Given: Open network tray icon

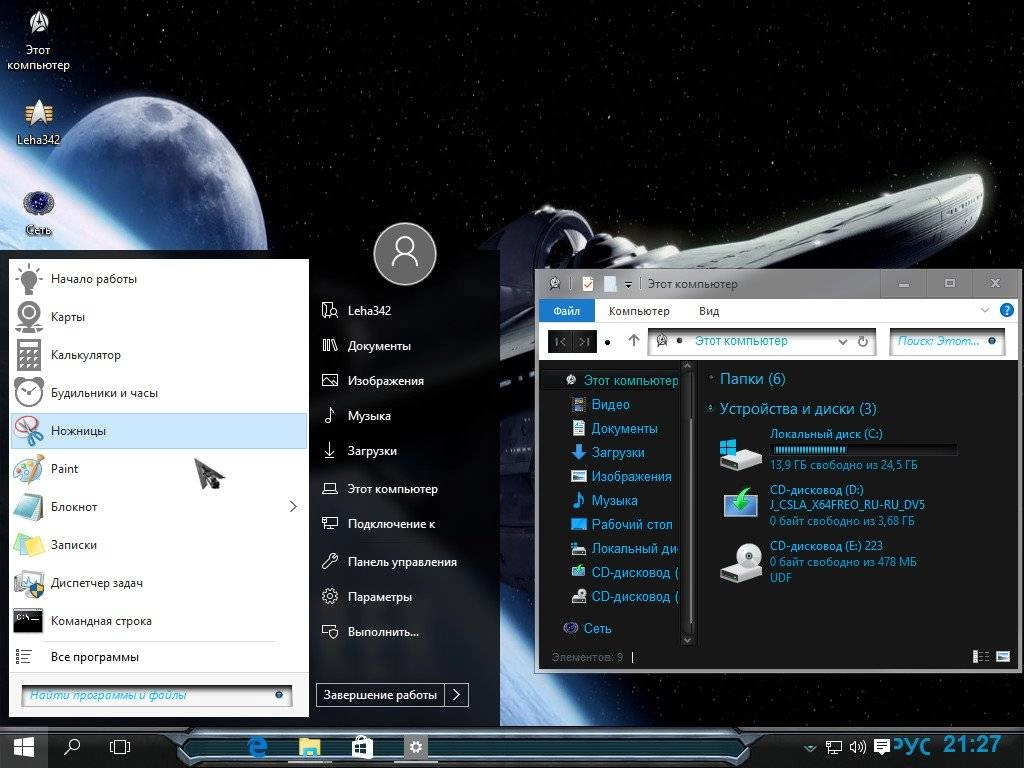Looking at the screenshot, I should click(834, 747).
